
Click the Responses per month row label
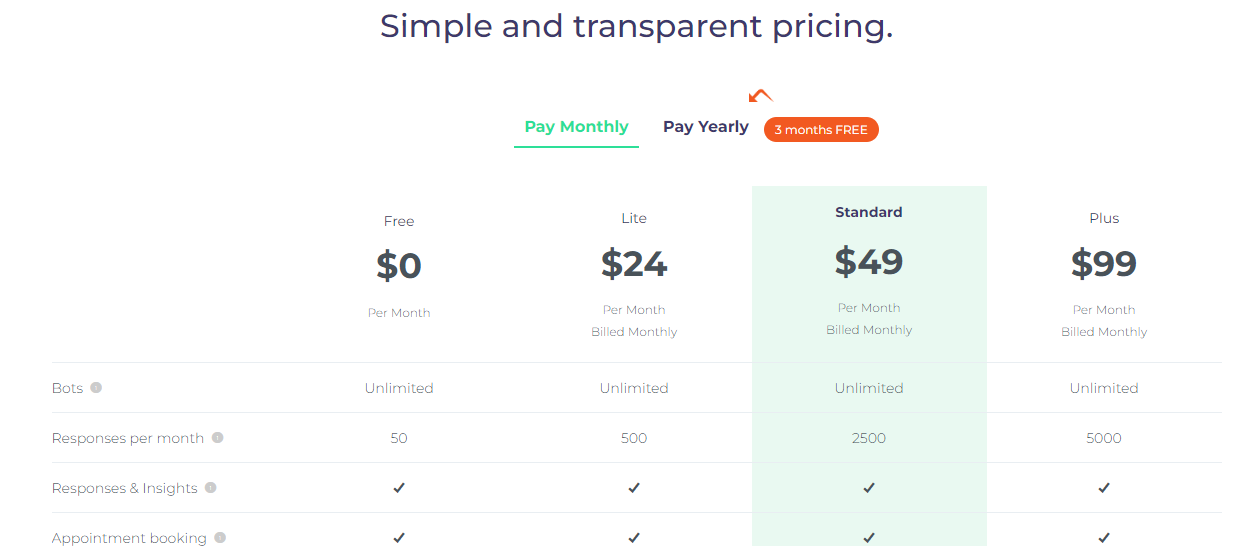[128, 438]
